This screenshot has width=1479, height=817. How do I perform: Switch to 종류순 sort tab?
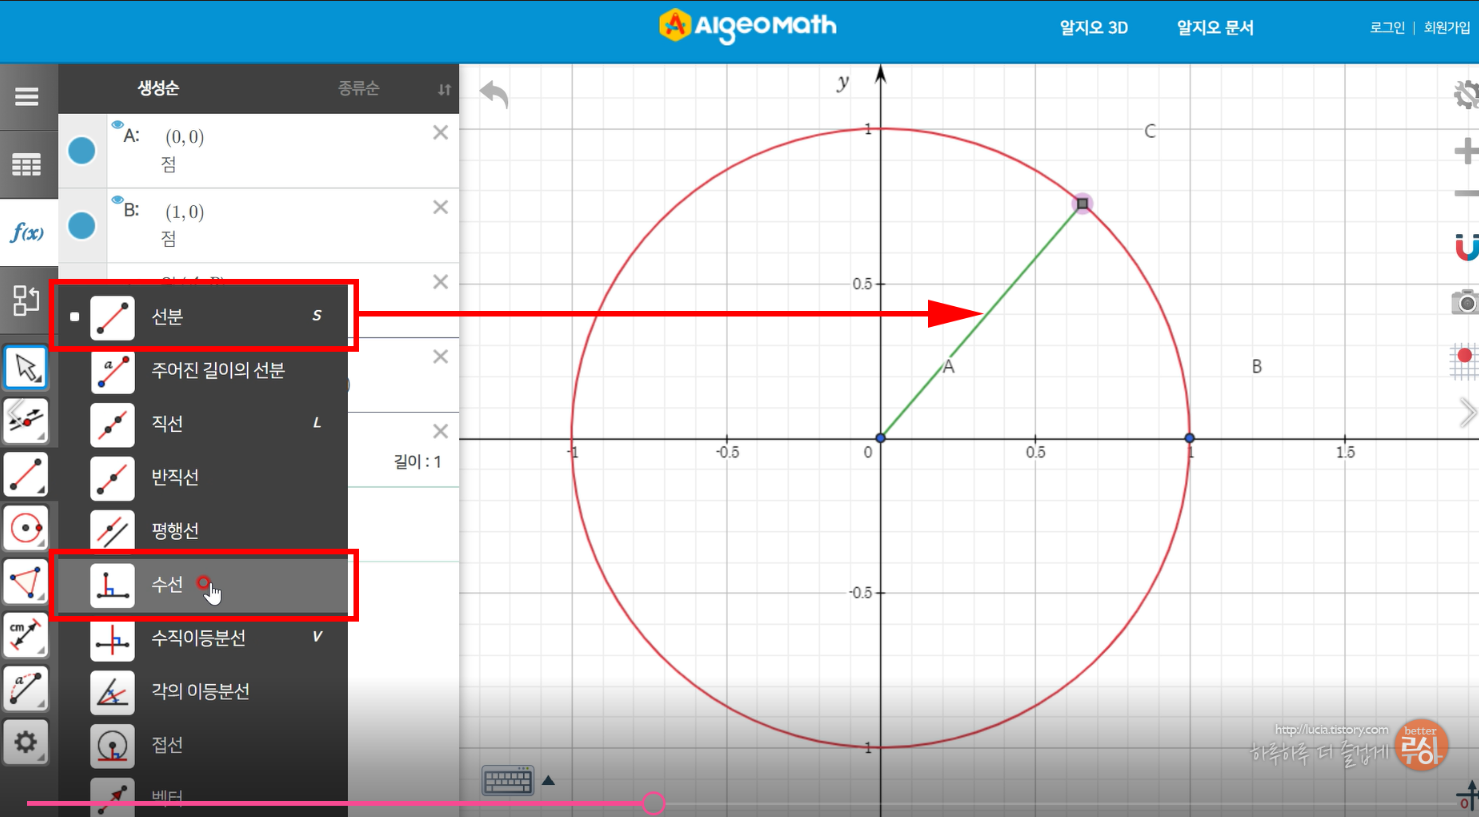pos(358,88)
